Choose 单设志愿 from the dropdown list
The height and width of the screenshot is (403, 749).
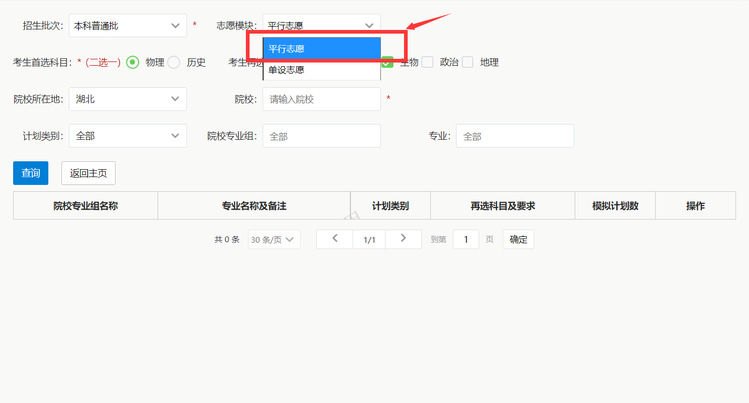[321, 70]
